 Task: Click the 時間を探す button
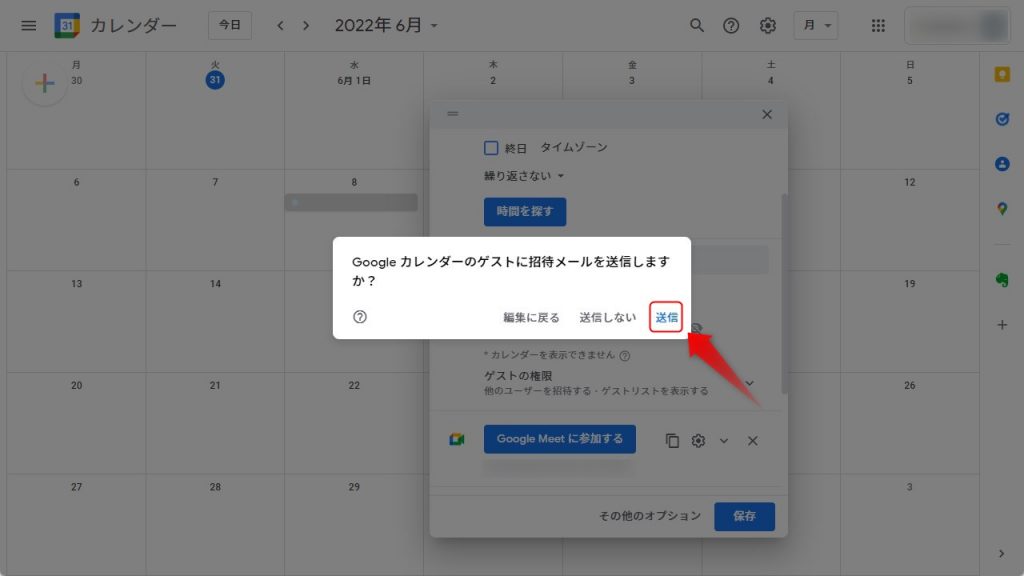coord(525,212)
